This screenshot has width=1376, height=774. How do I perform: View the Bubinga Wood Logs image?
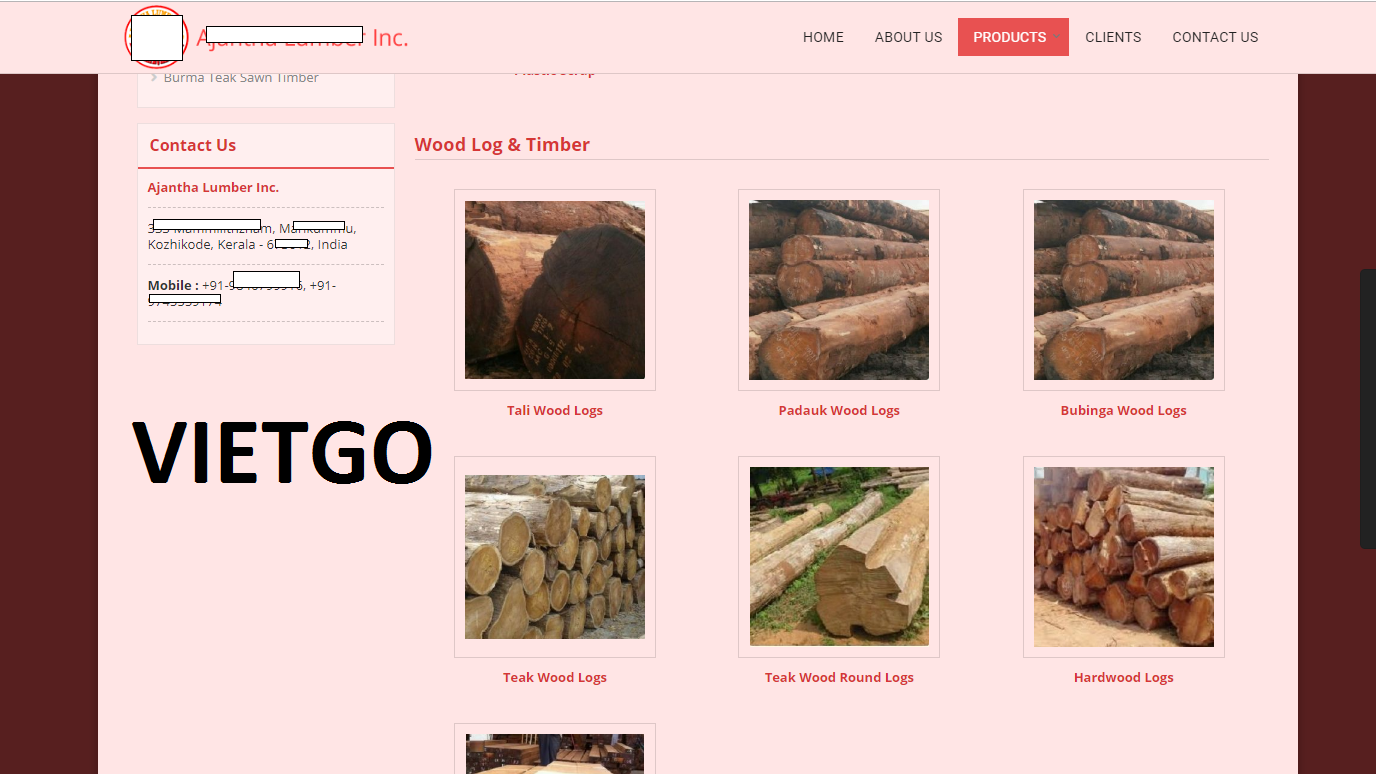pos(1122,289)
